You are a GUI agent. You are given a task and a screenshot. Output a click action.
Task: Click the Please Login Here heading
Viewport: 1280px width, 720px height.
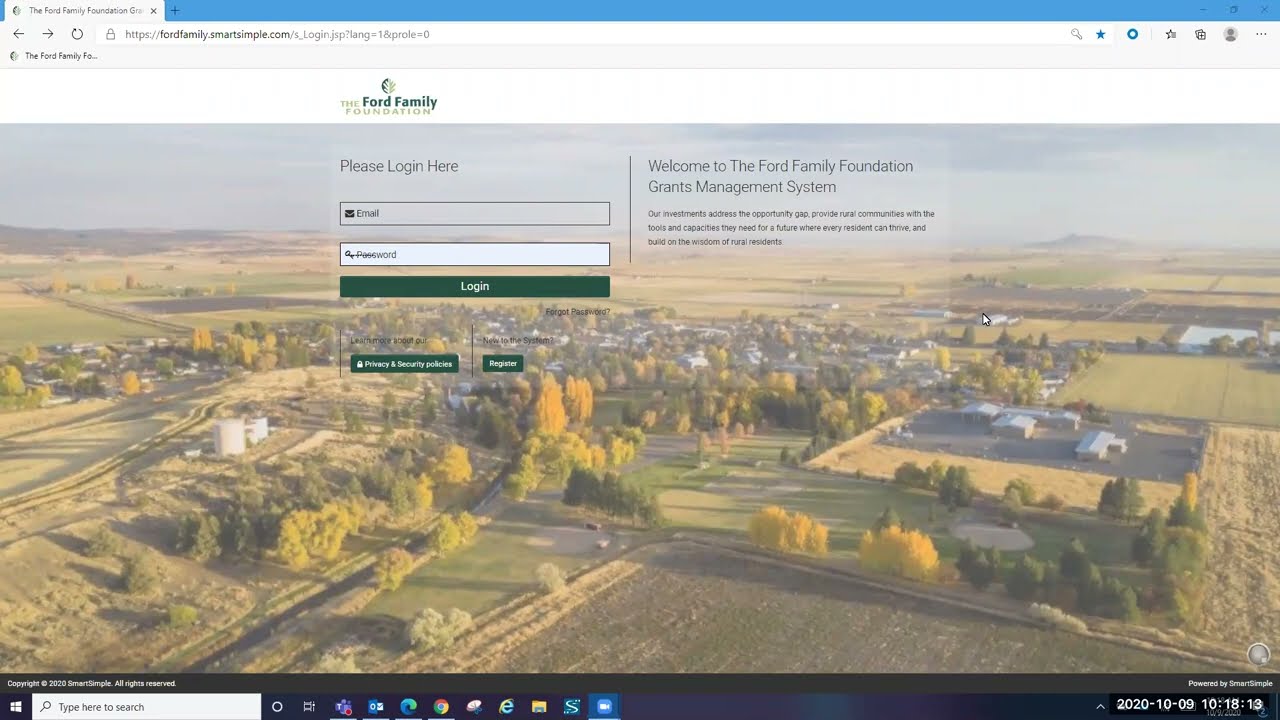pos(399,166)
